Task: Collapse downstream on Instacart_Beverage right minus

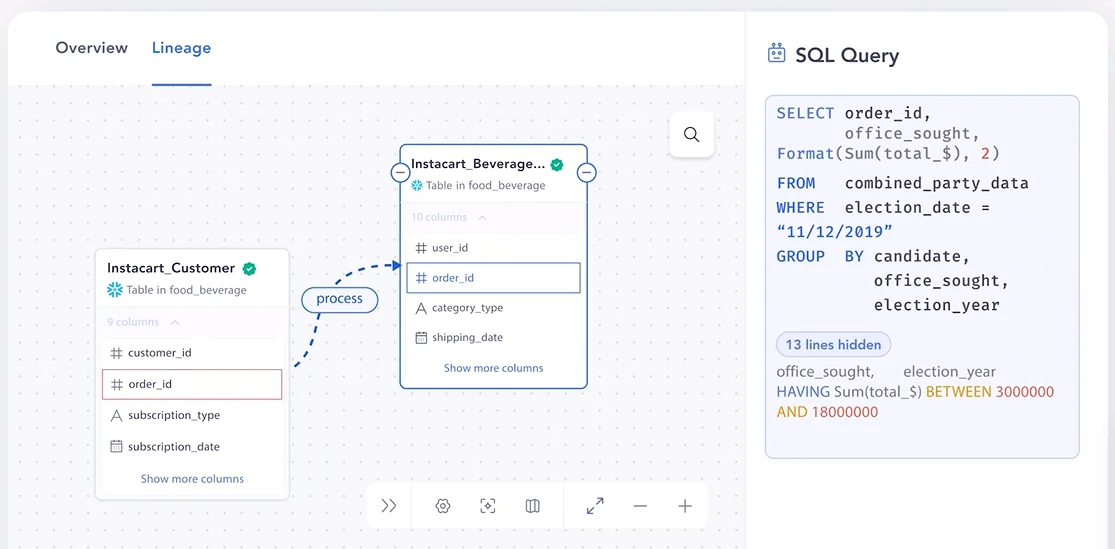Action: 587,172
